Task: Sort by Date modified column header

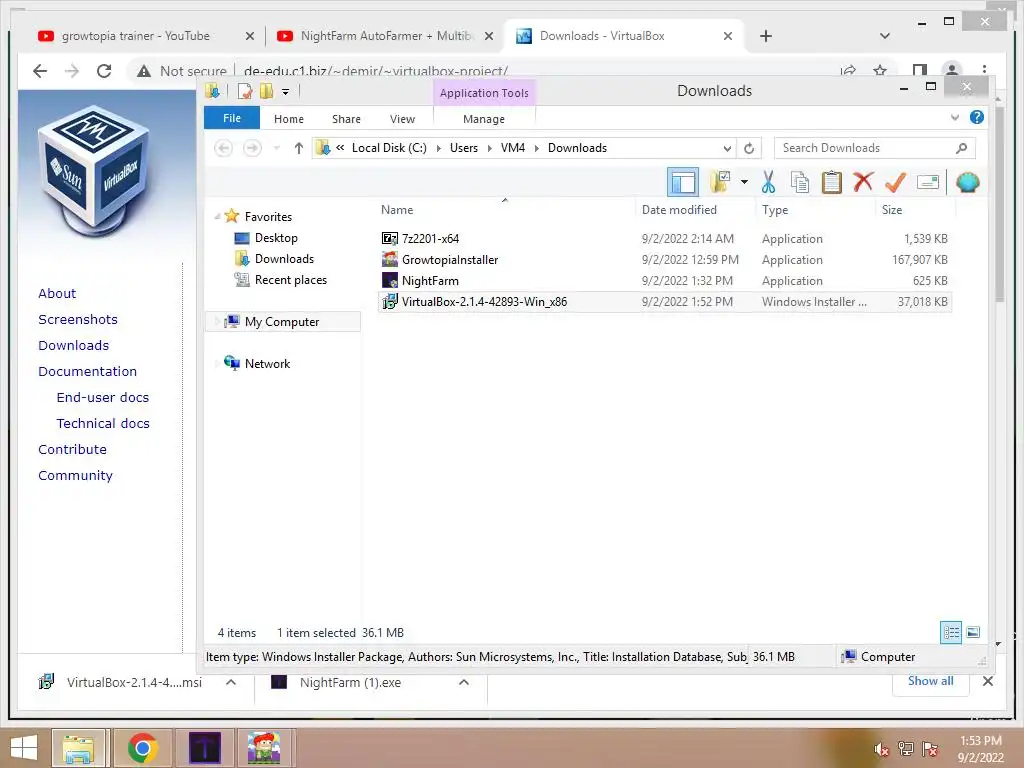Action: point(679,210)
